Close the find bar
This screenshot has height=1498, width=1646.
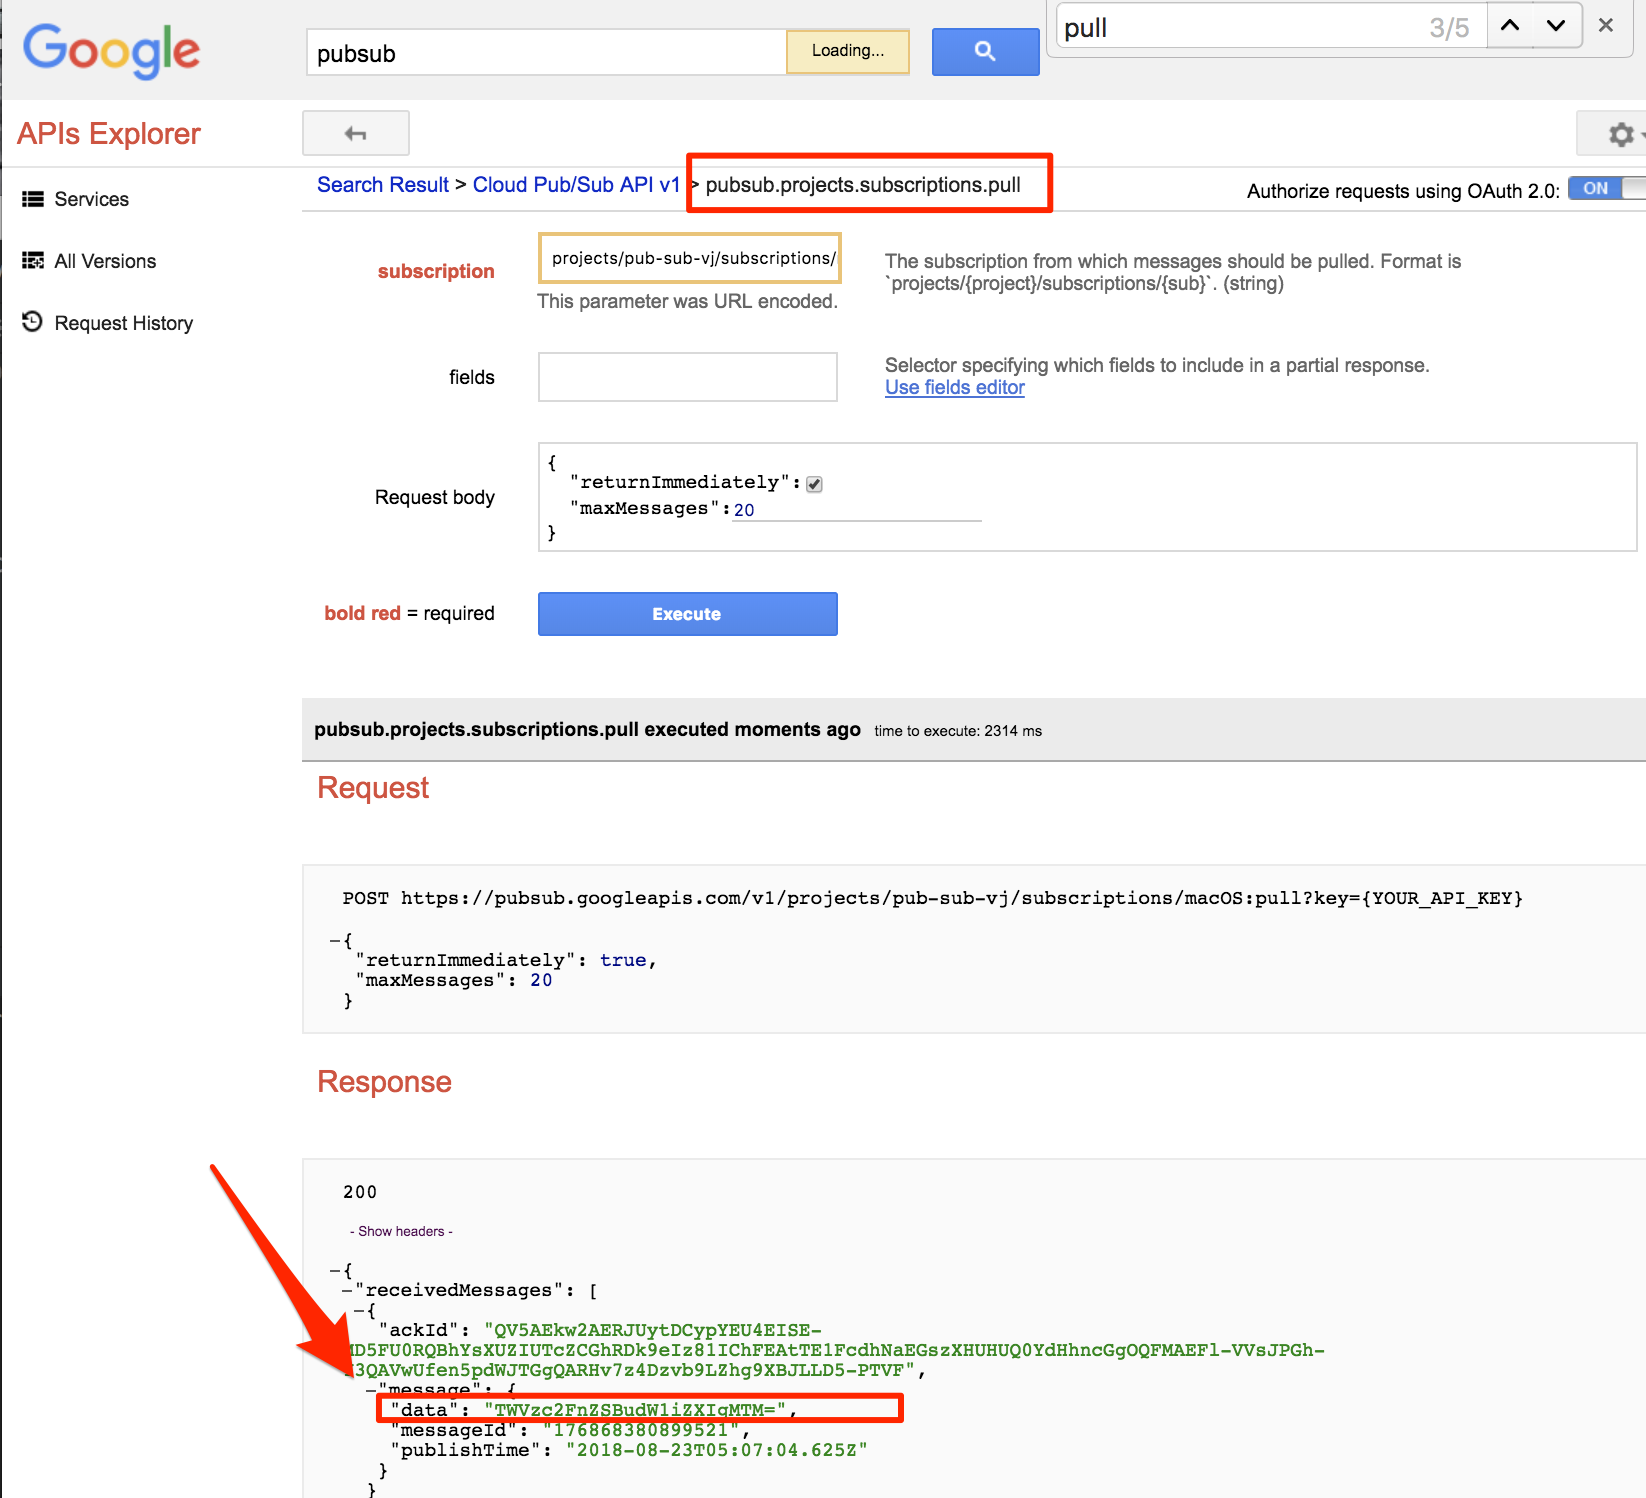tap(1606, 26)
